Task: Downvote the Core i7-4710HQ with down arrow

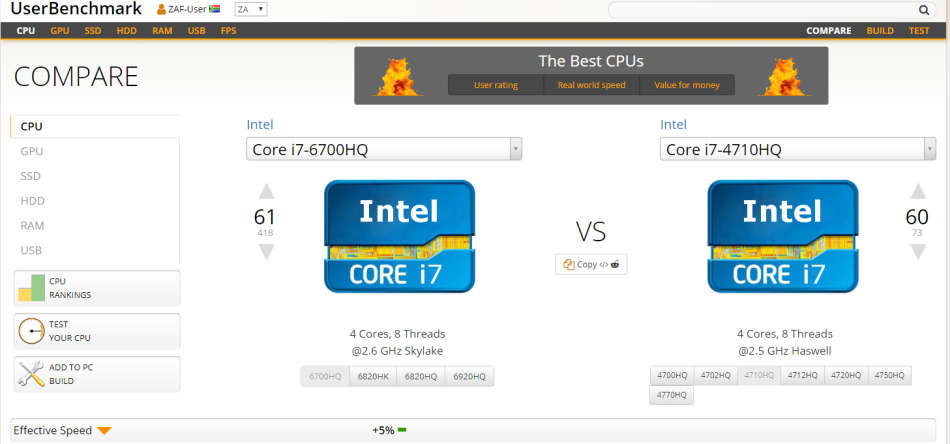Action: tap(917, 251)
